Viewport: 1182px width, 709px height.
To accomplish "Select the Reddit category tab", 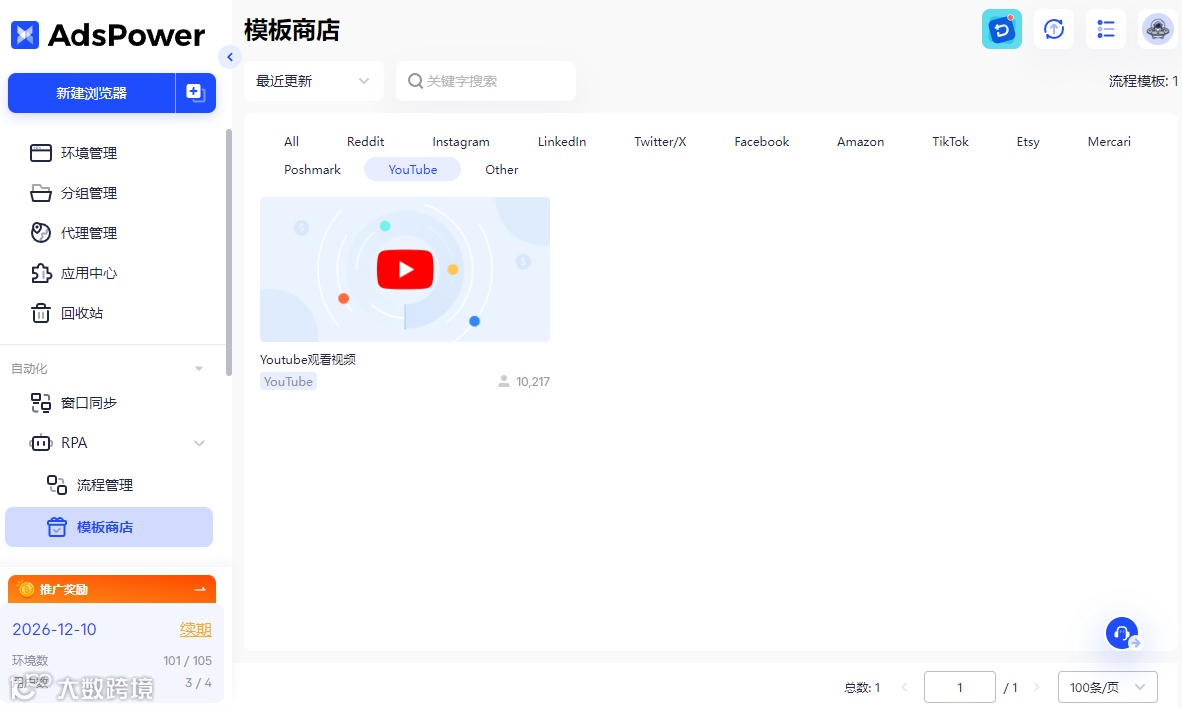I will click(x=366, y=142).
